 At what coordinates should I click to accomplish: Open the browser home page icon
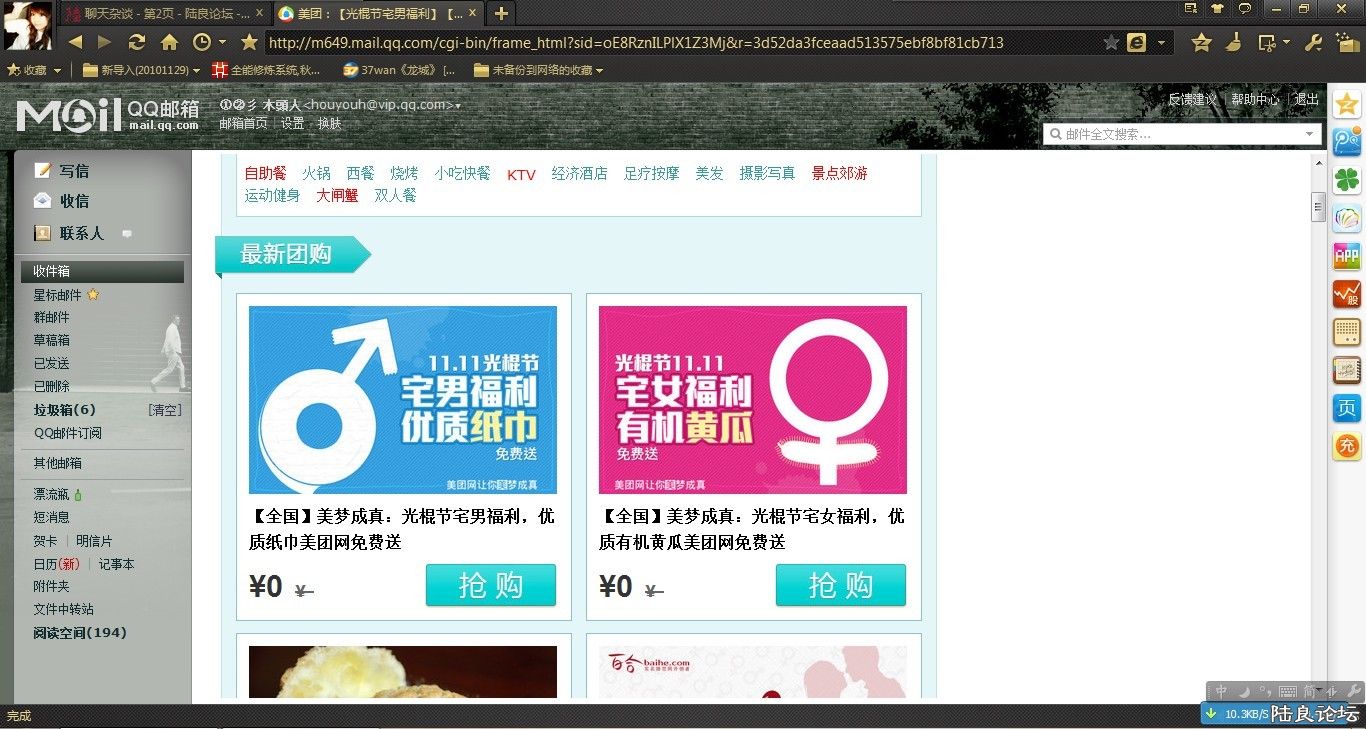click(169, 42)
